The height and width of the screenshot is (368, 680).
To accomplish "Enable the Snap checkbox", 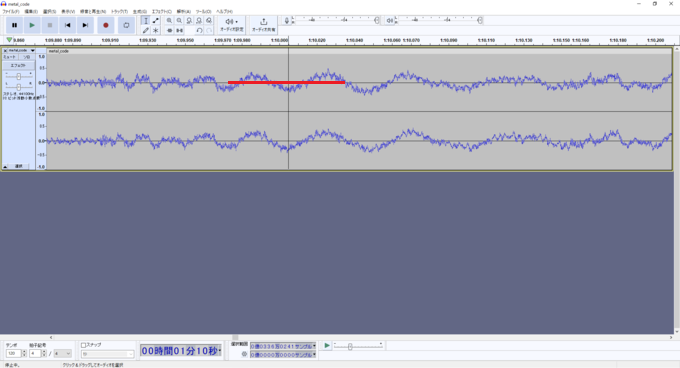I will pos(83,345).
